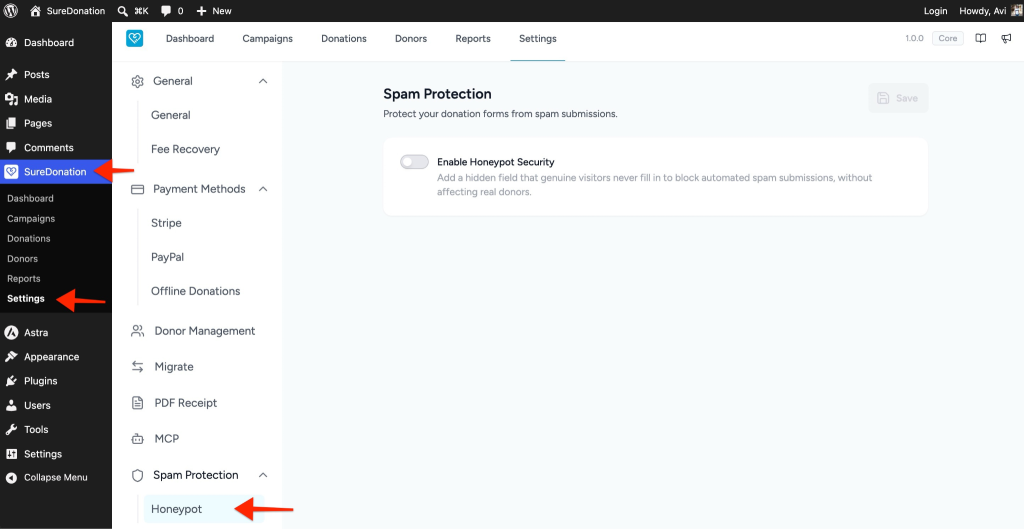The height and width of the screenshot is (529, 1024).
Task: Switch to the Reports tab in the plugin header
Action: 473,39
